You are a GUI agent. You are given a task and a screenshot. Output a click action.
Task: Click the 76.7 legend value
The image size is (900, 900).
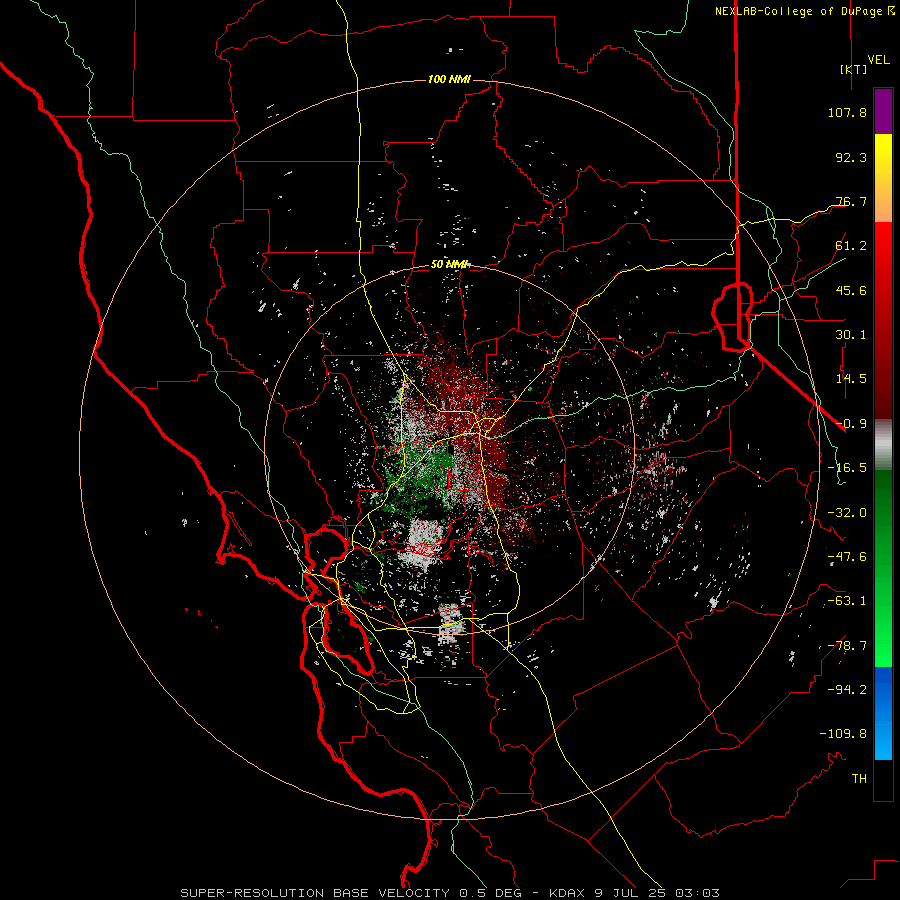851,201
